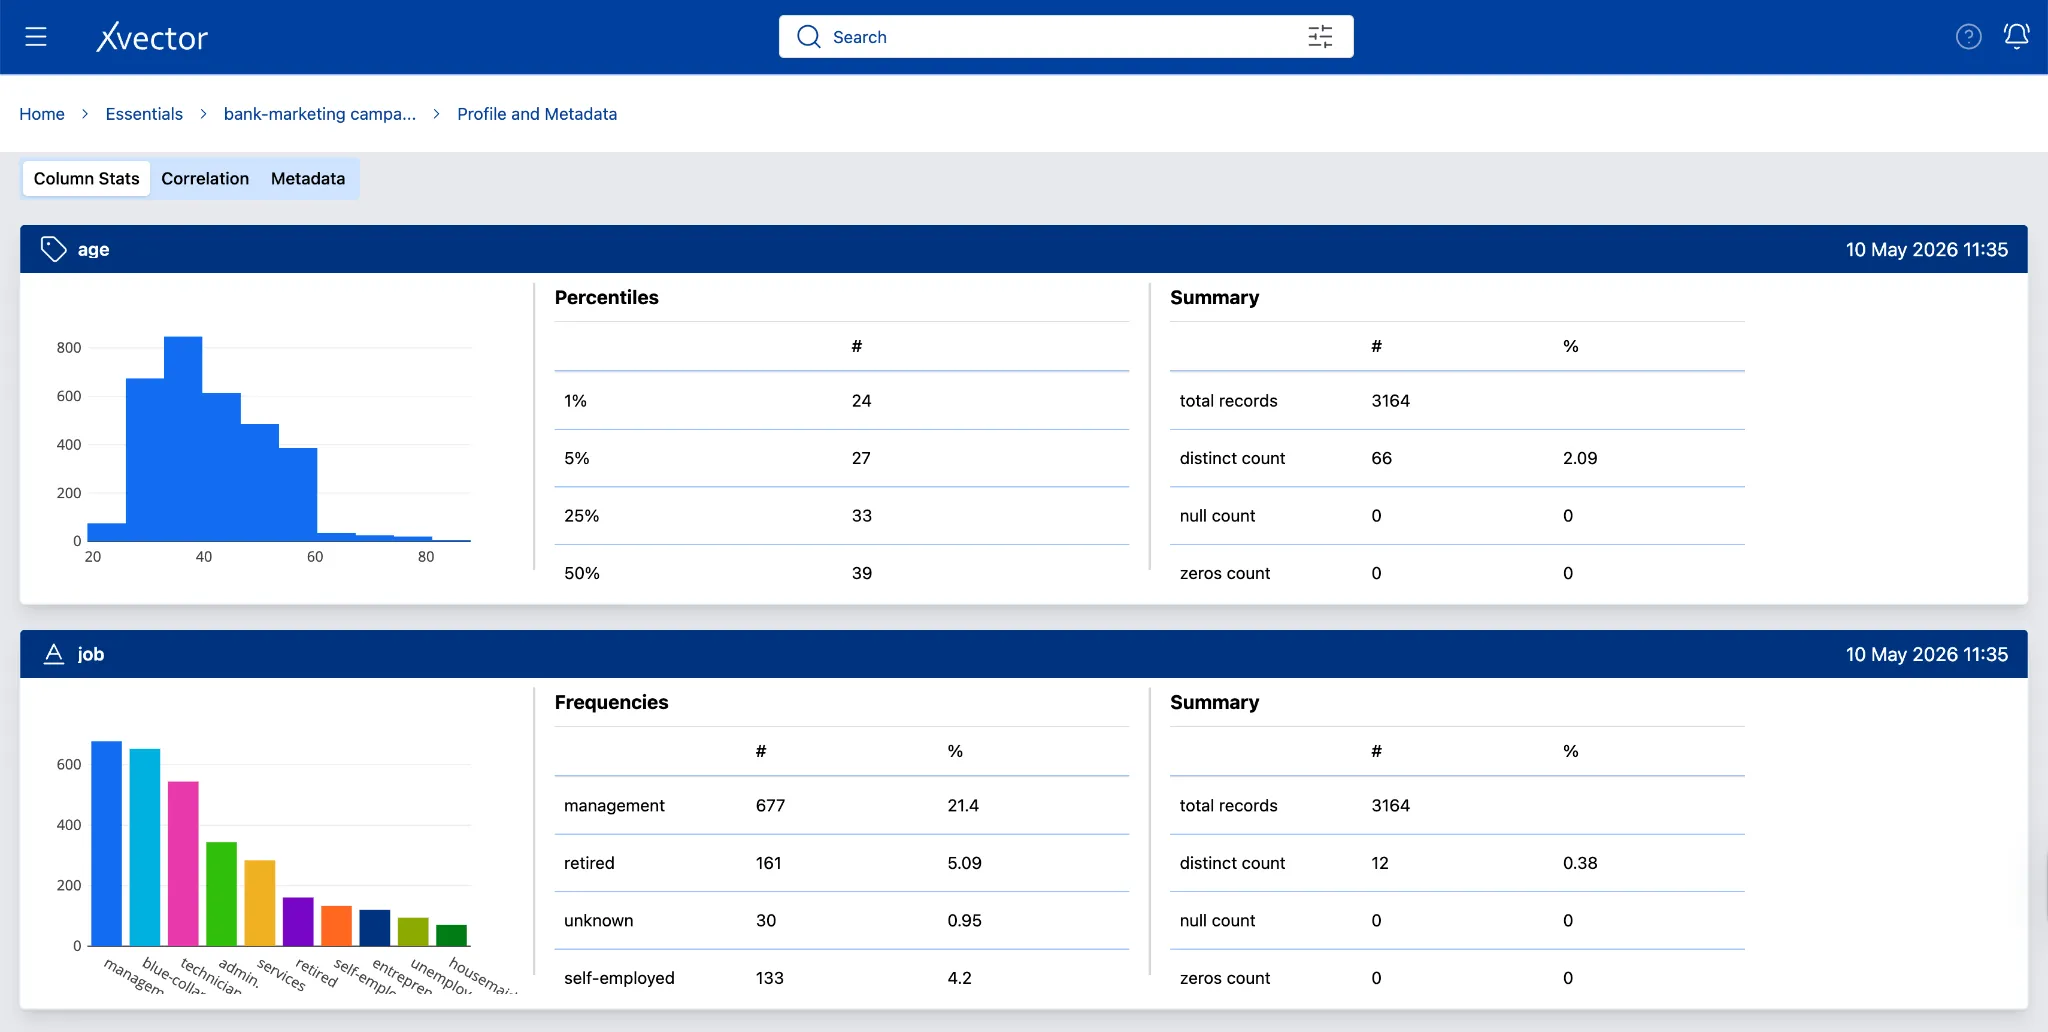Click age null count label
2048x1032 pixels.
[x=1217, y=516]
